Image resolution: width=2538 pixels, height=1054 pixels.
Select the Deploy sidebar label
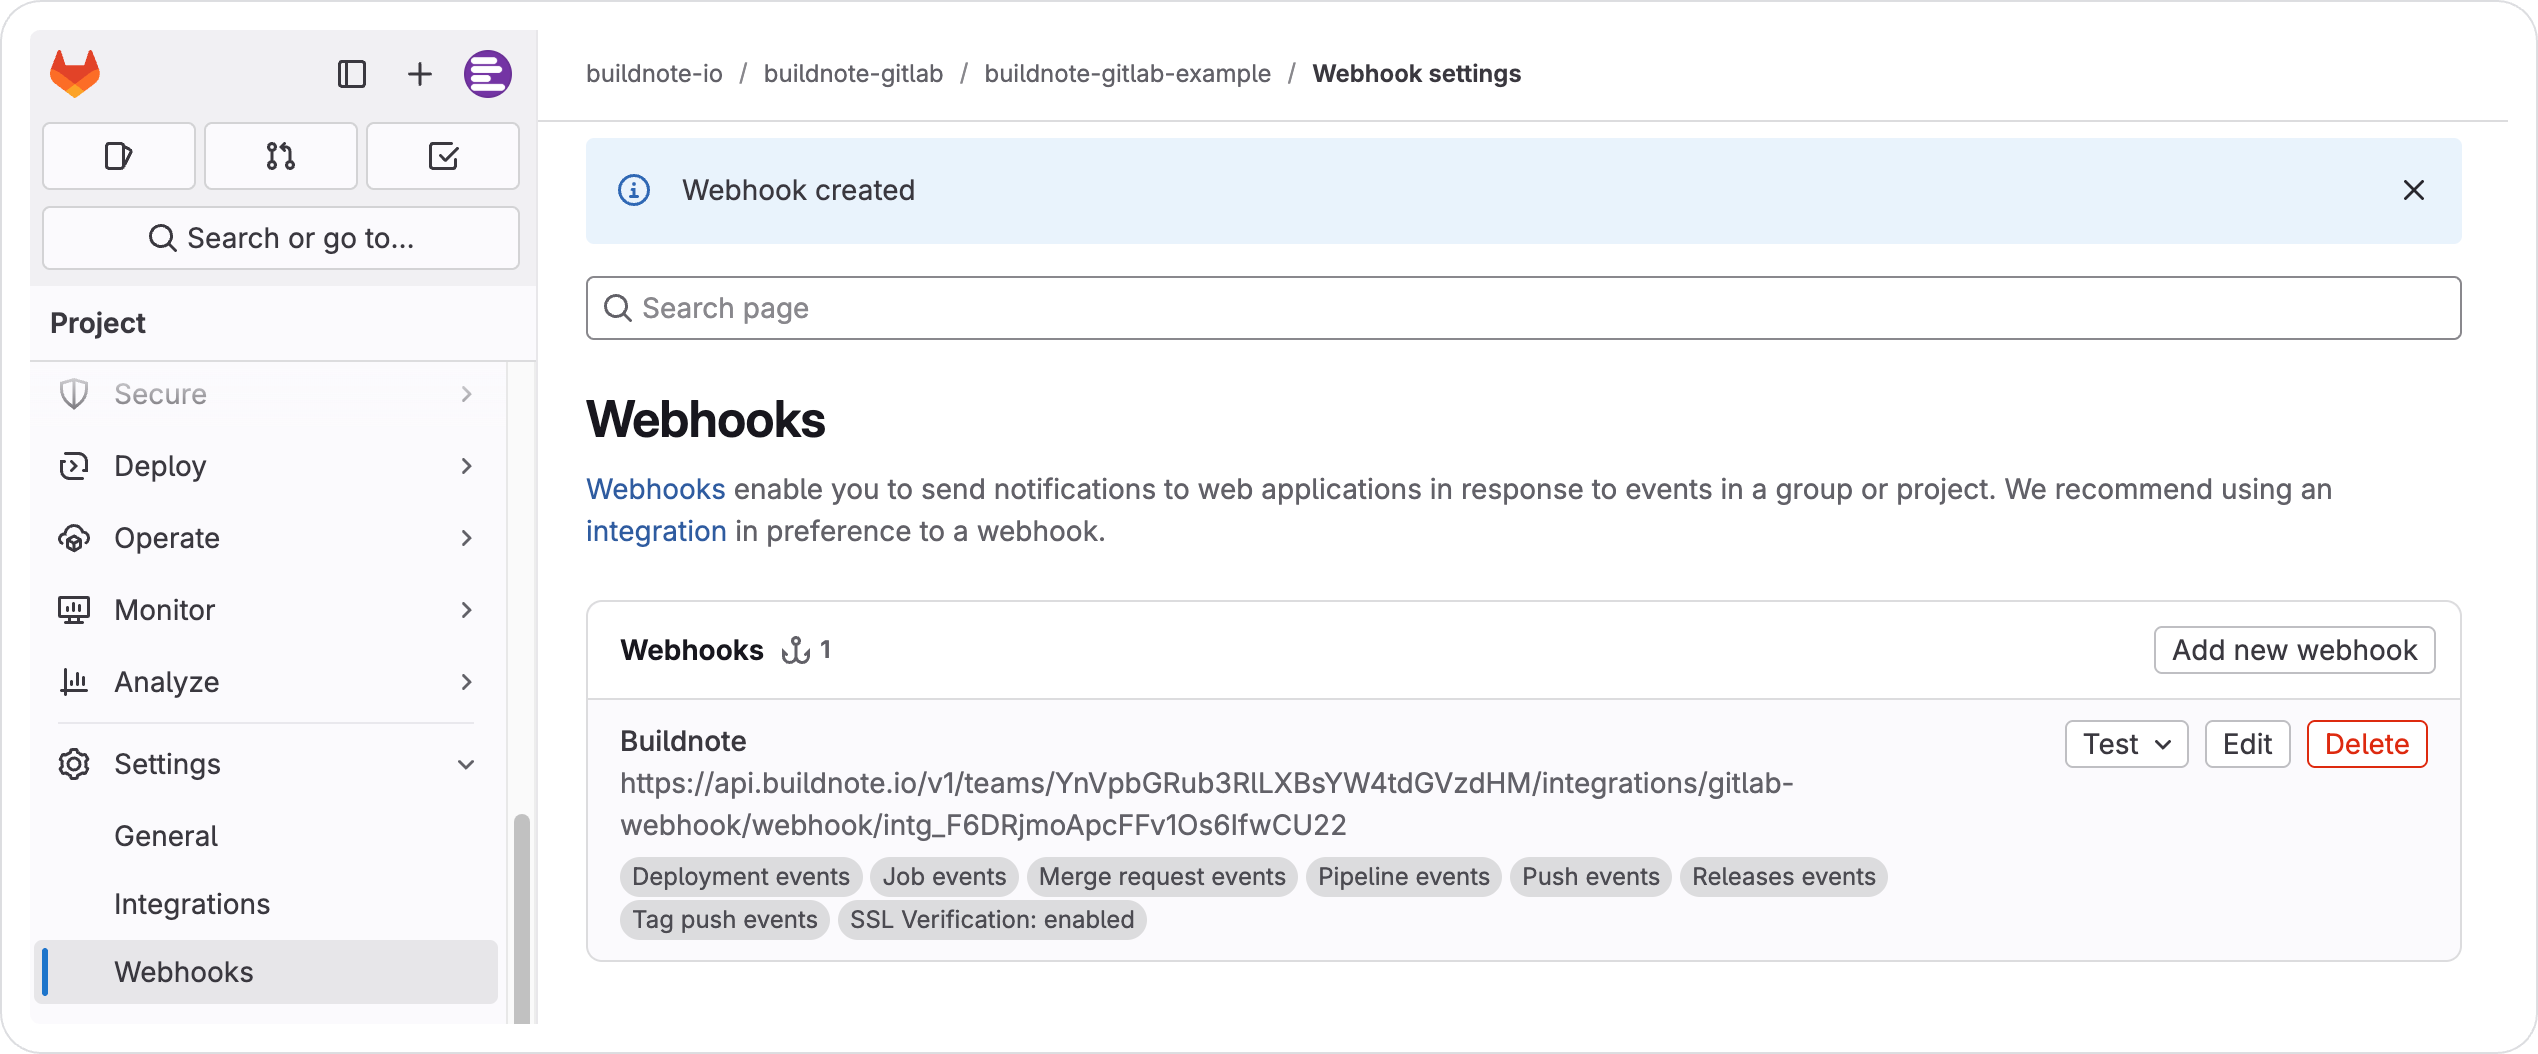(160, 466)
